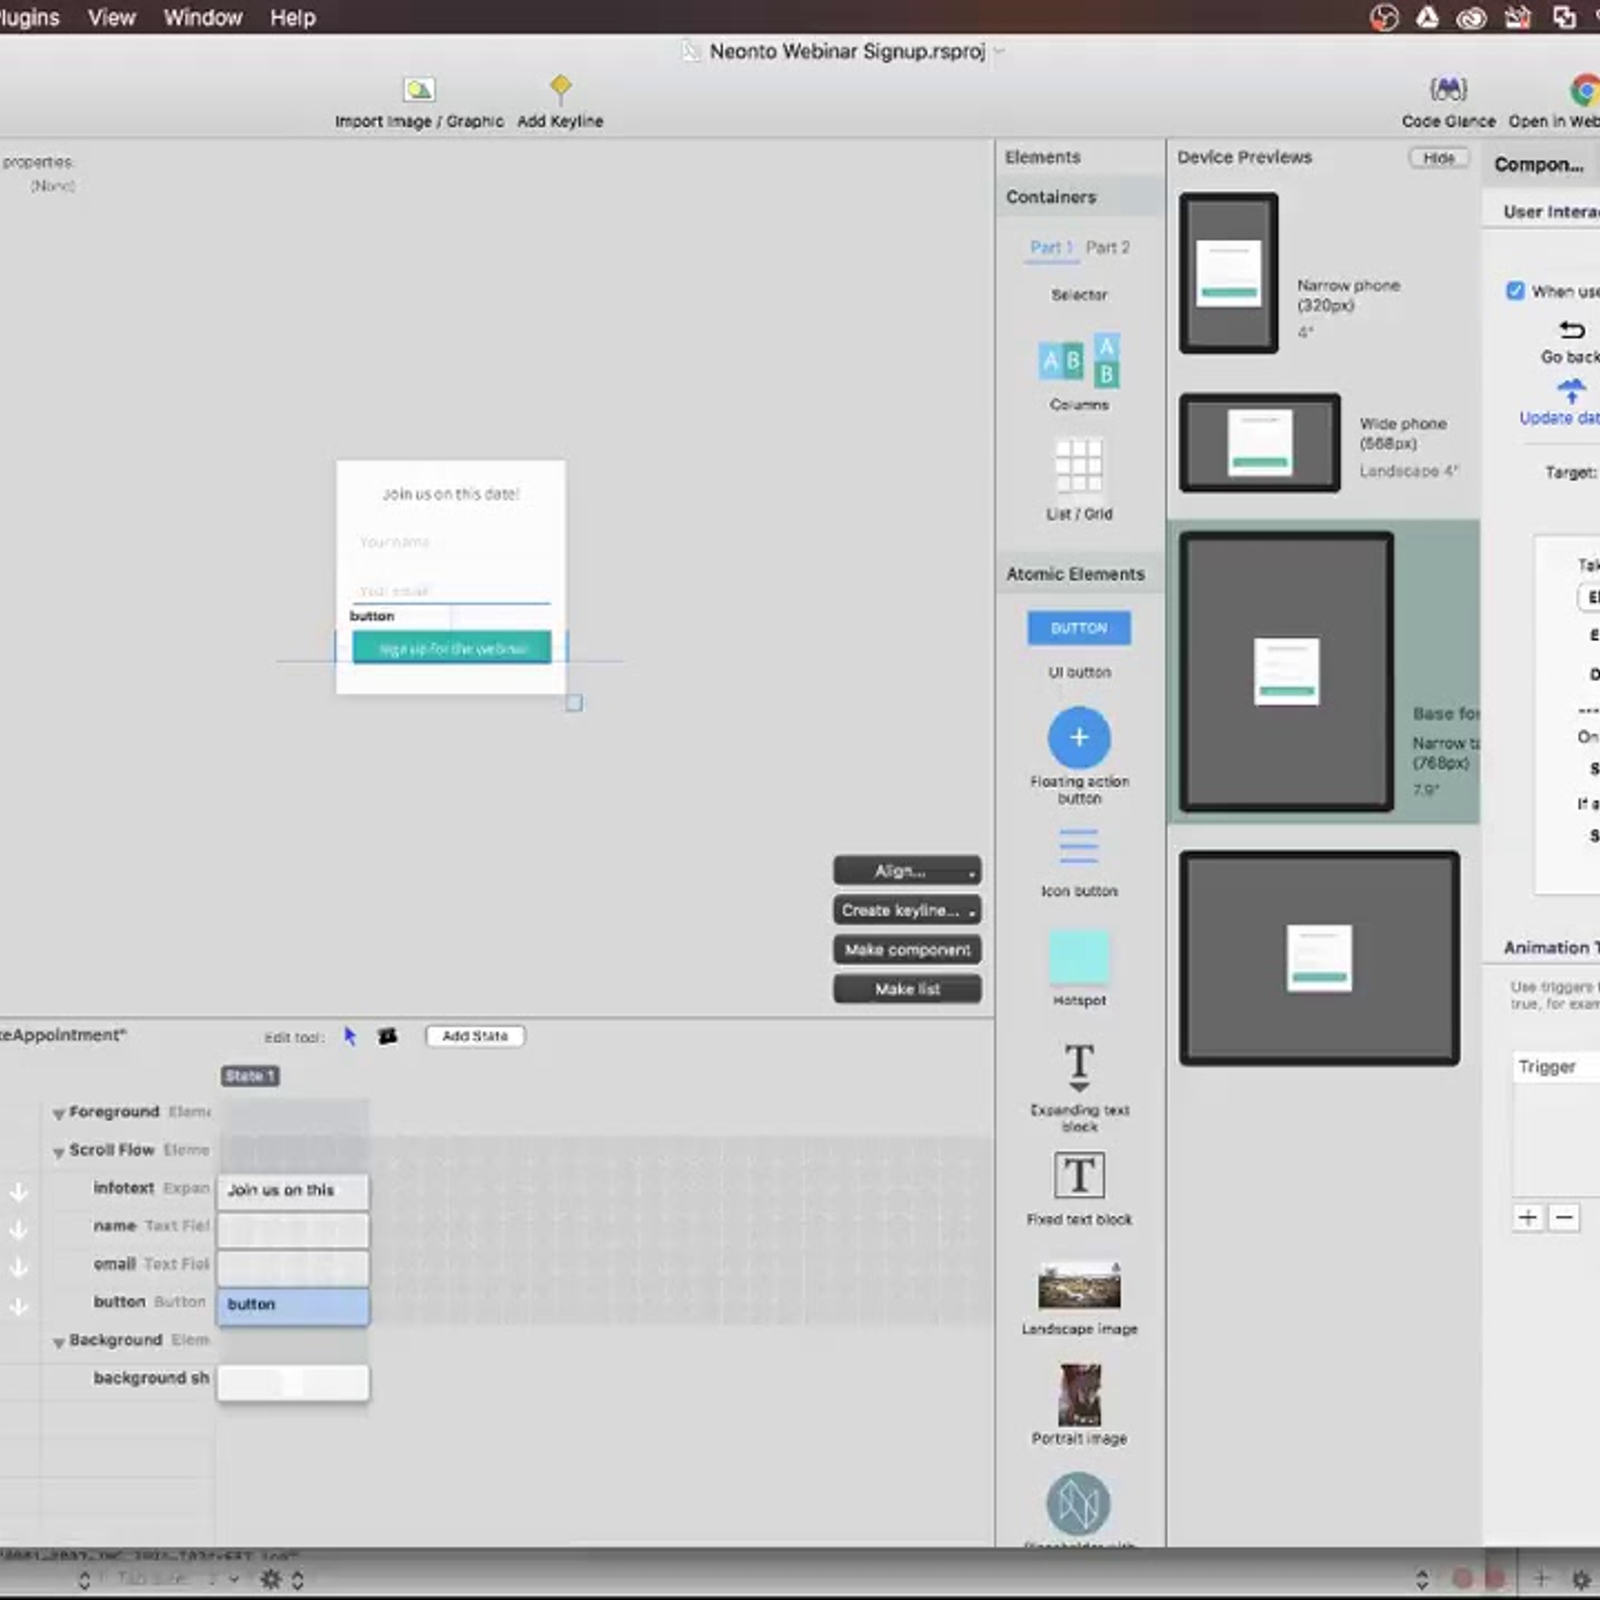Click the Go back interaction icon
This screenshot has height=1600, width=1600.
[x=1571, y=330]
